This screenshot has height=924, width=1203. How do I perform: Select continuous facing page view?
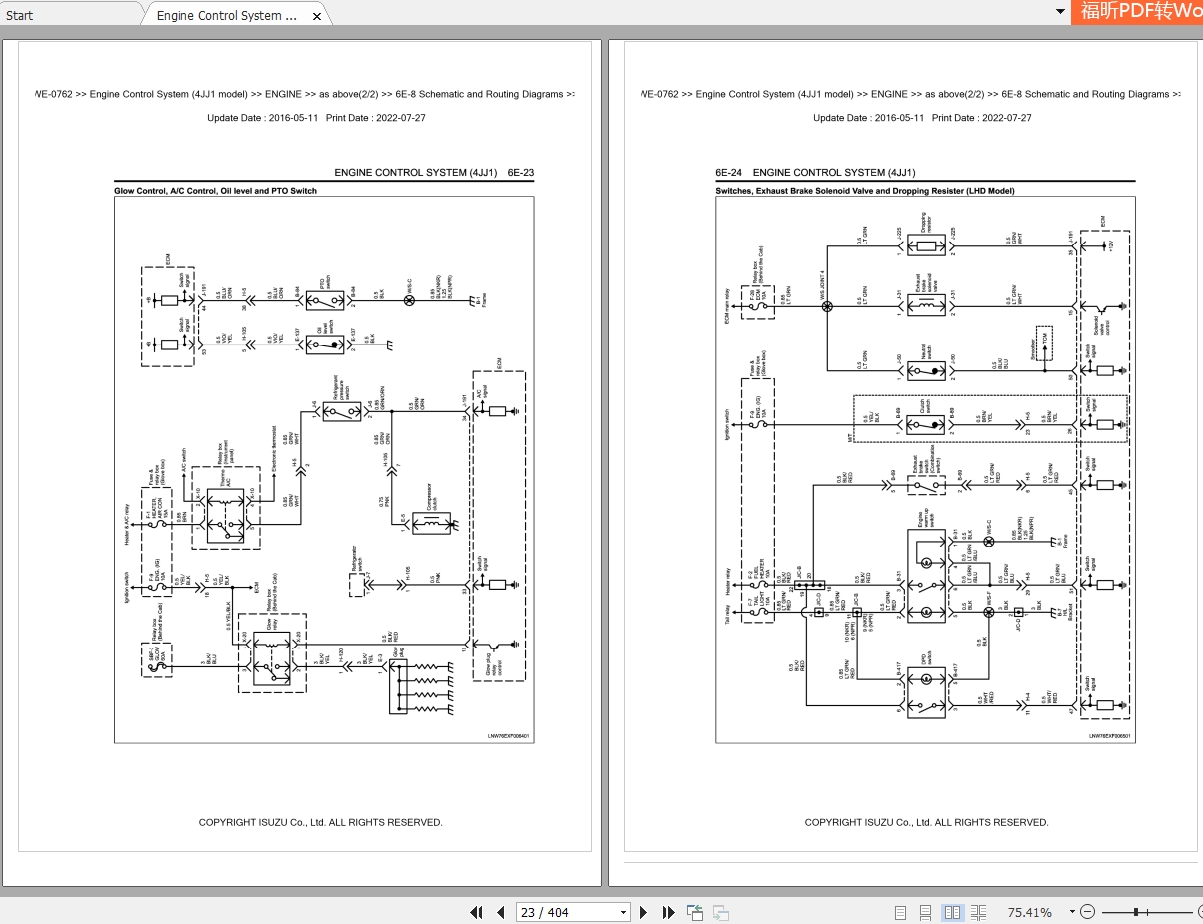click(978, 912)
